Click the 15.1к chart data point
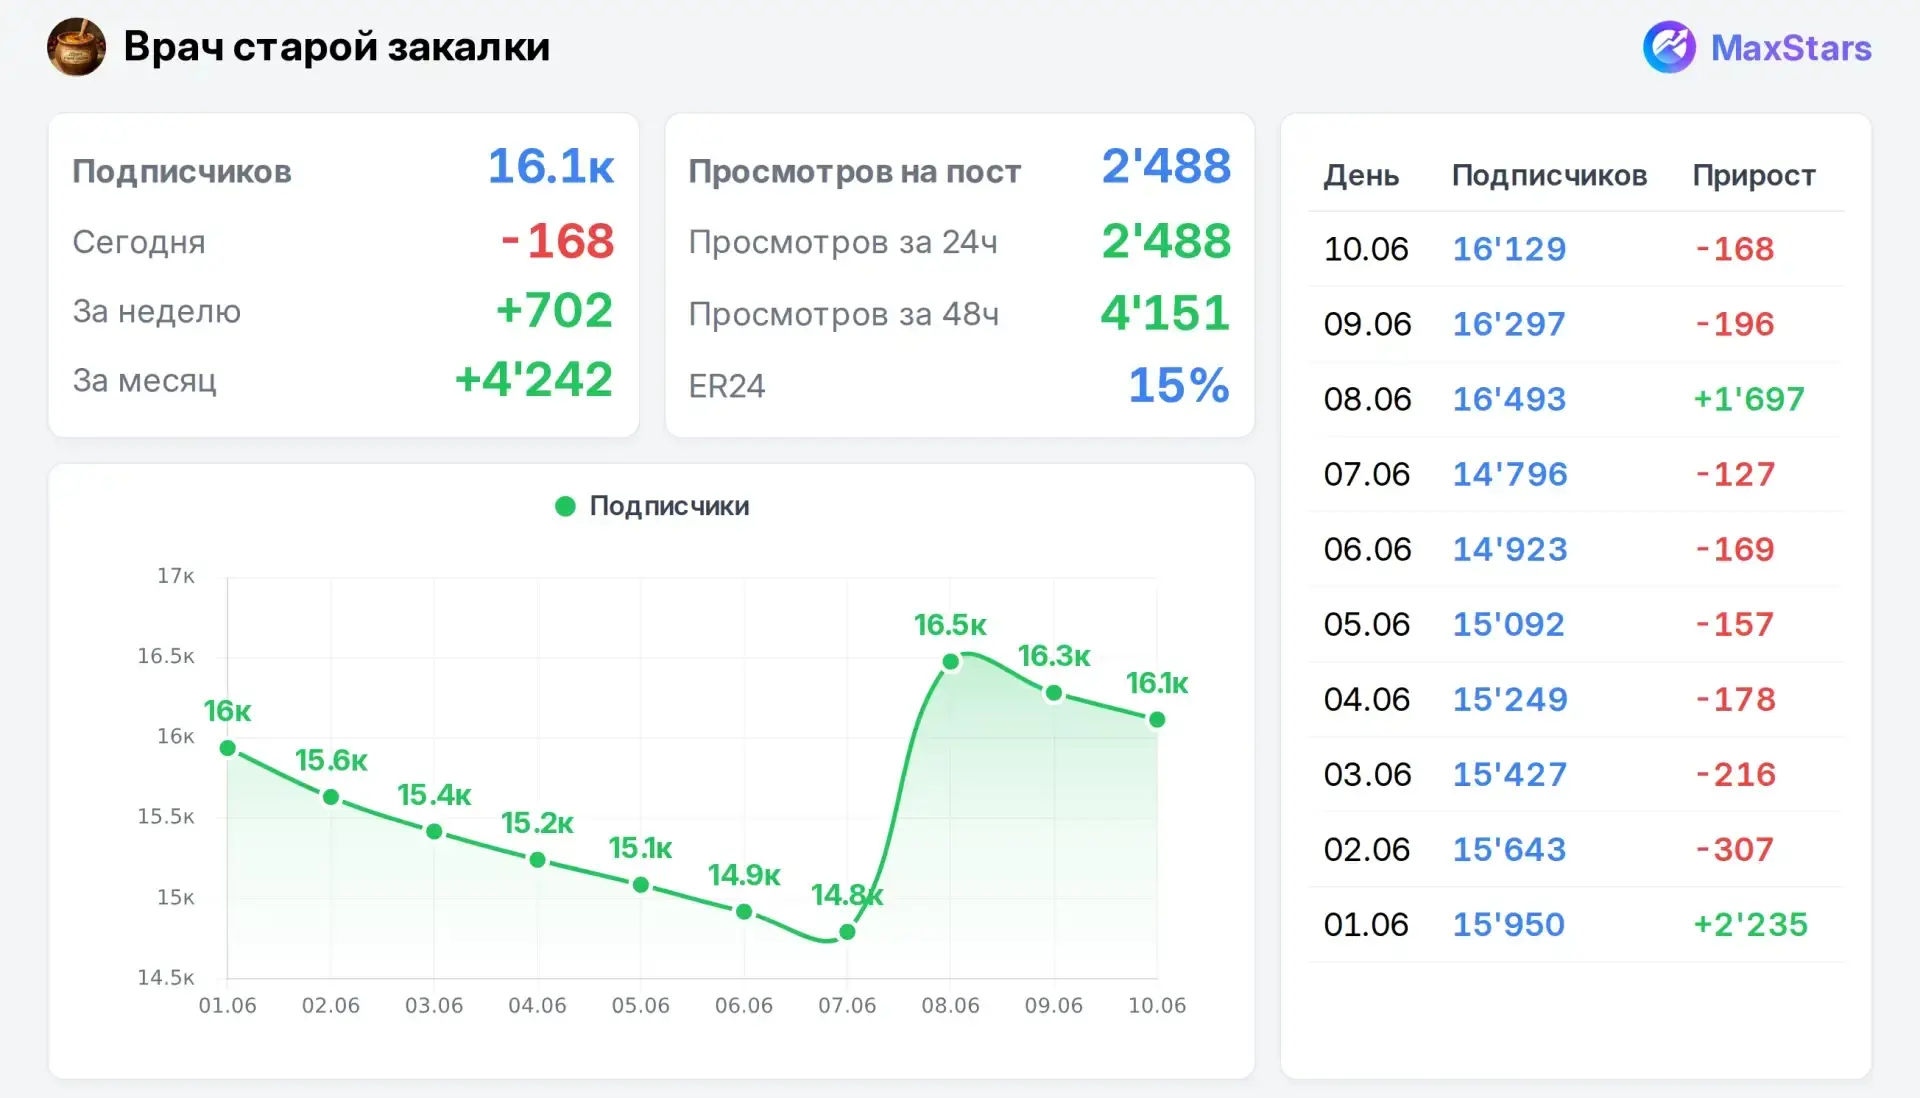 click(x=641, y=885)
